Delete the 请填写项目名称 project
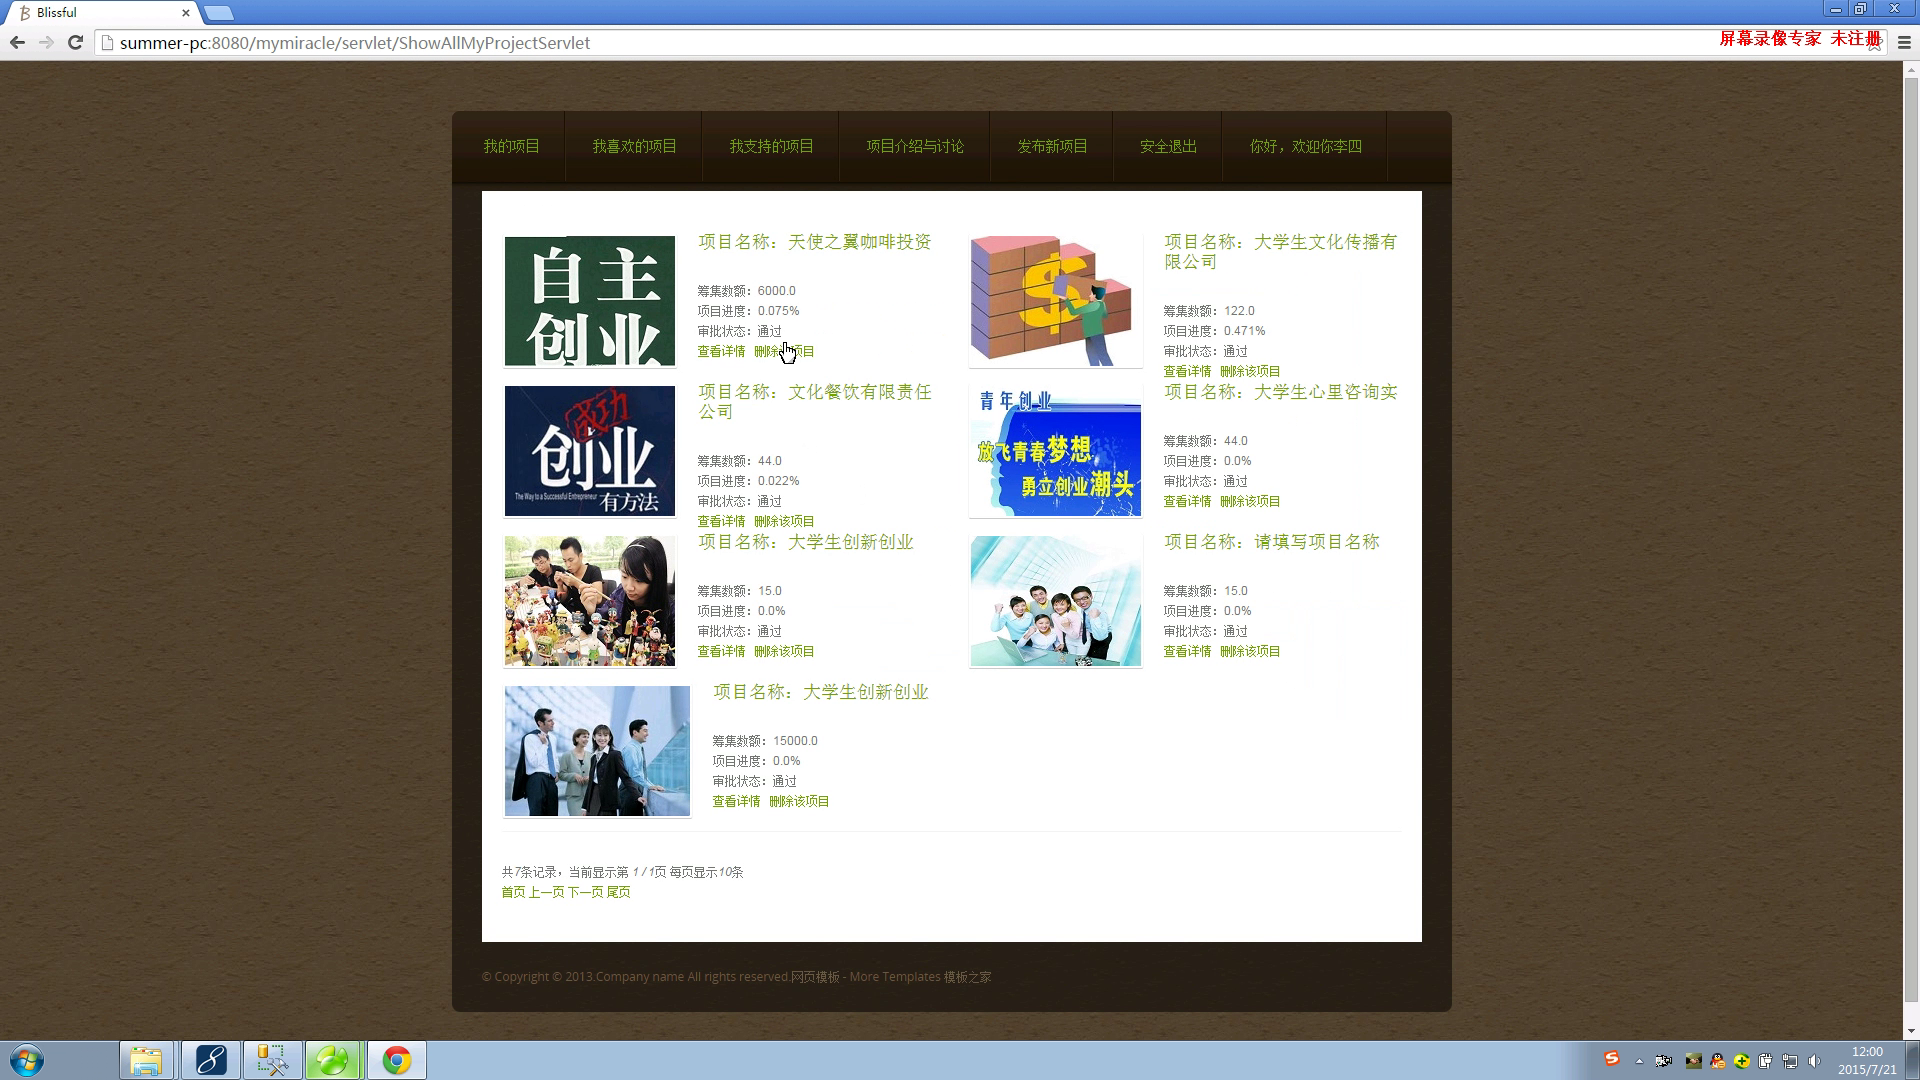The width and height of the screenshot is (1920, 1080). (1250, 651)
